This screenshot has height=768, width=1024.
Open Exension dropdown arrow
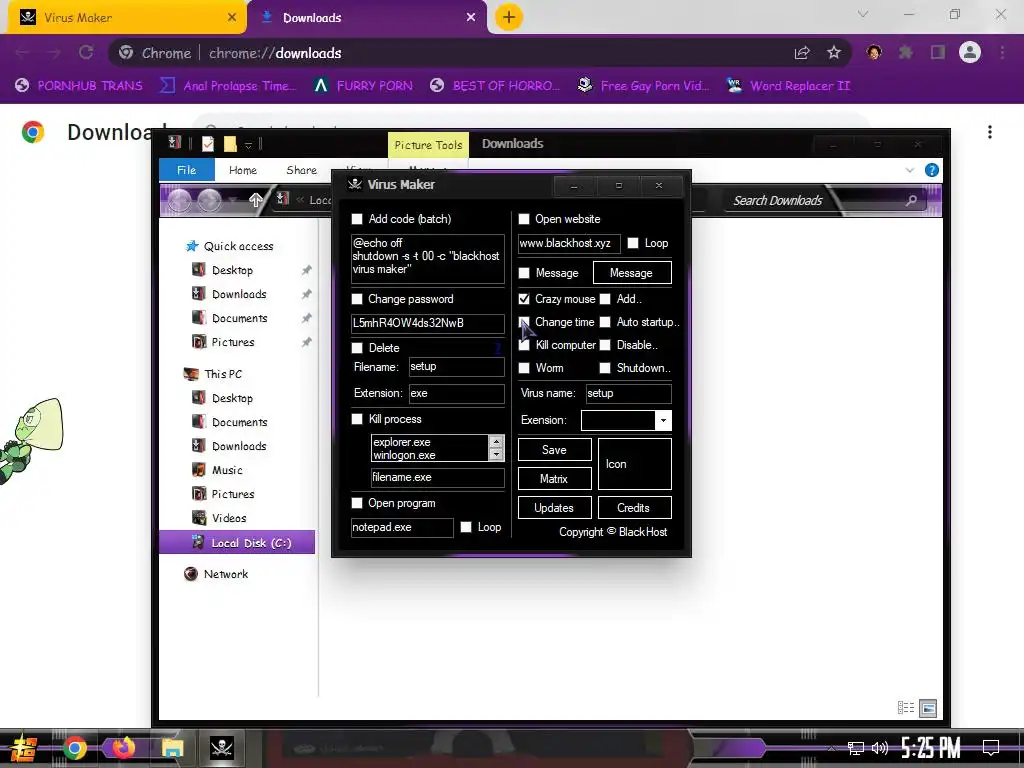click(x=663, y=421)
